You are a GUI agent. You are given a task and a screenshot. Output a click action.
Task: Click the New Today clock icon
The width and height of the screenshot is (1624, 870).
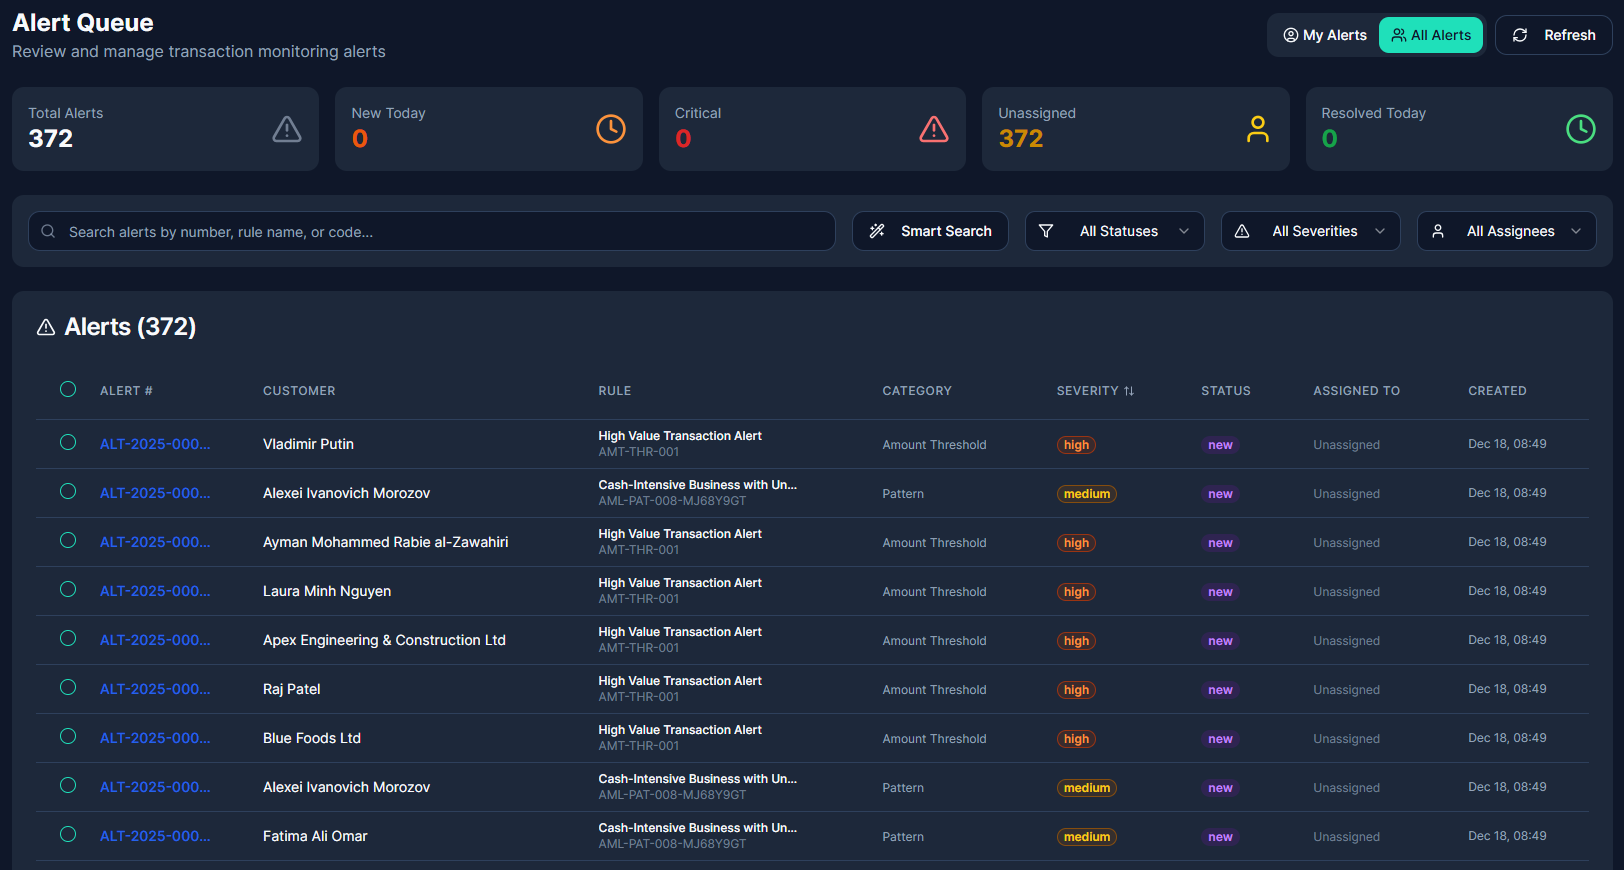610,129
